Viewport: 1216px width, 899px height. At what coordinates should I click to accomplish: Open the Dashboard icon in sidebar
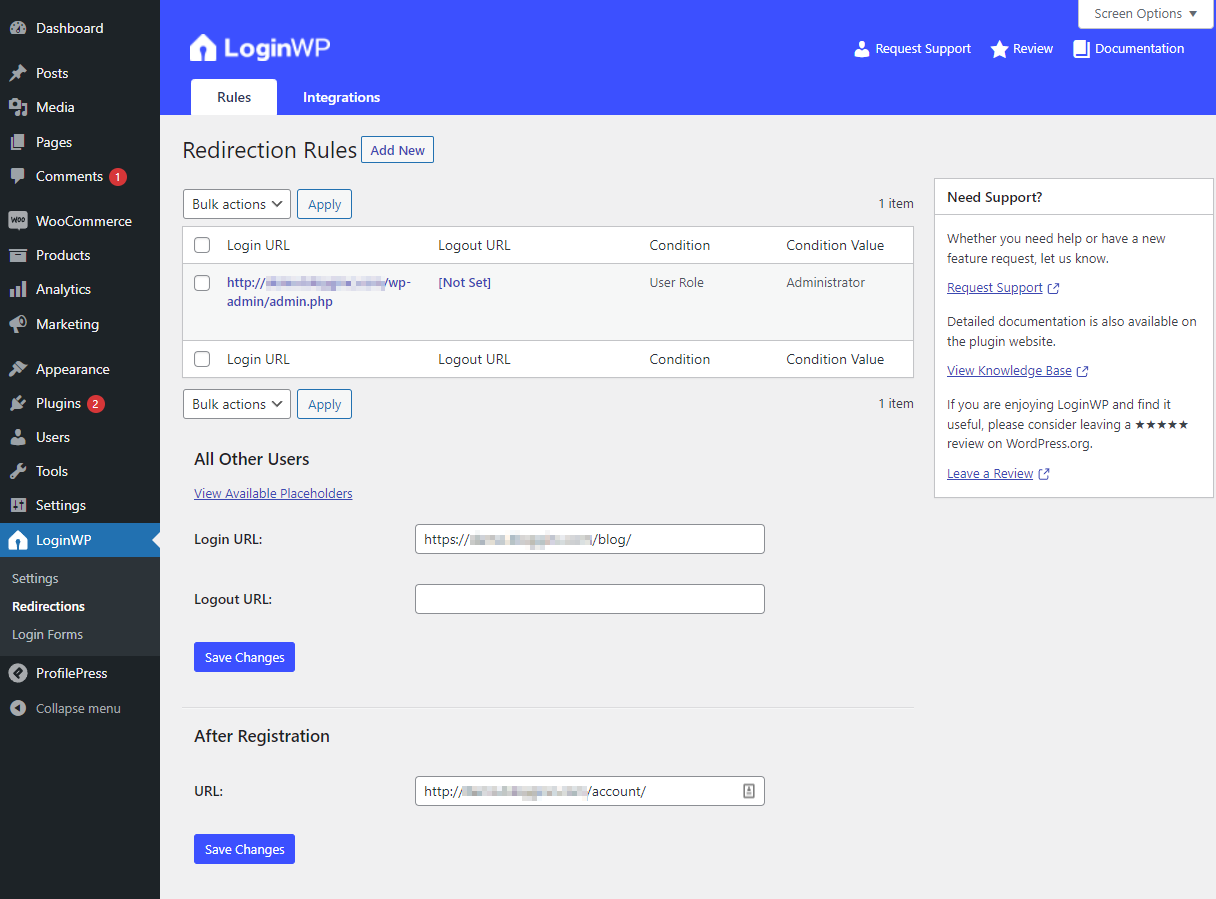(x=18, y=28)
